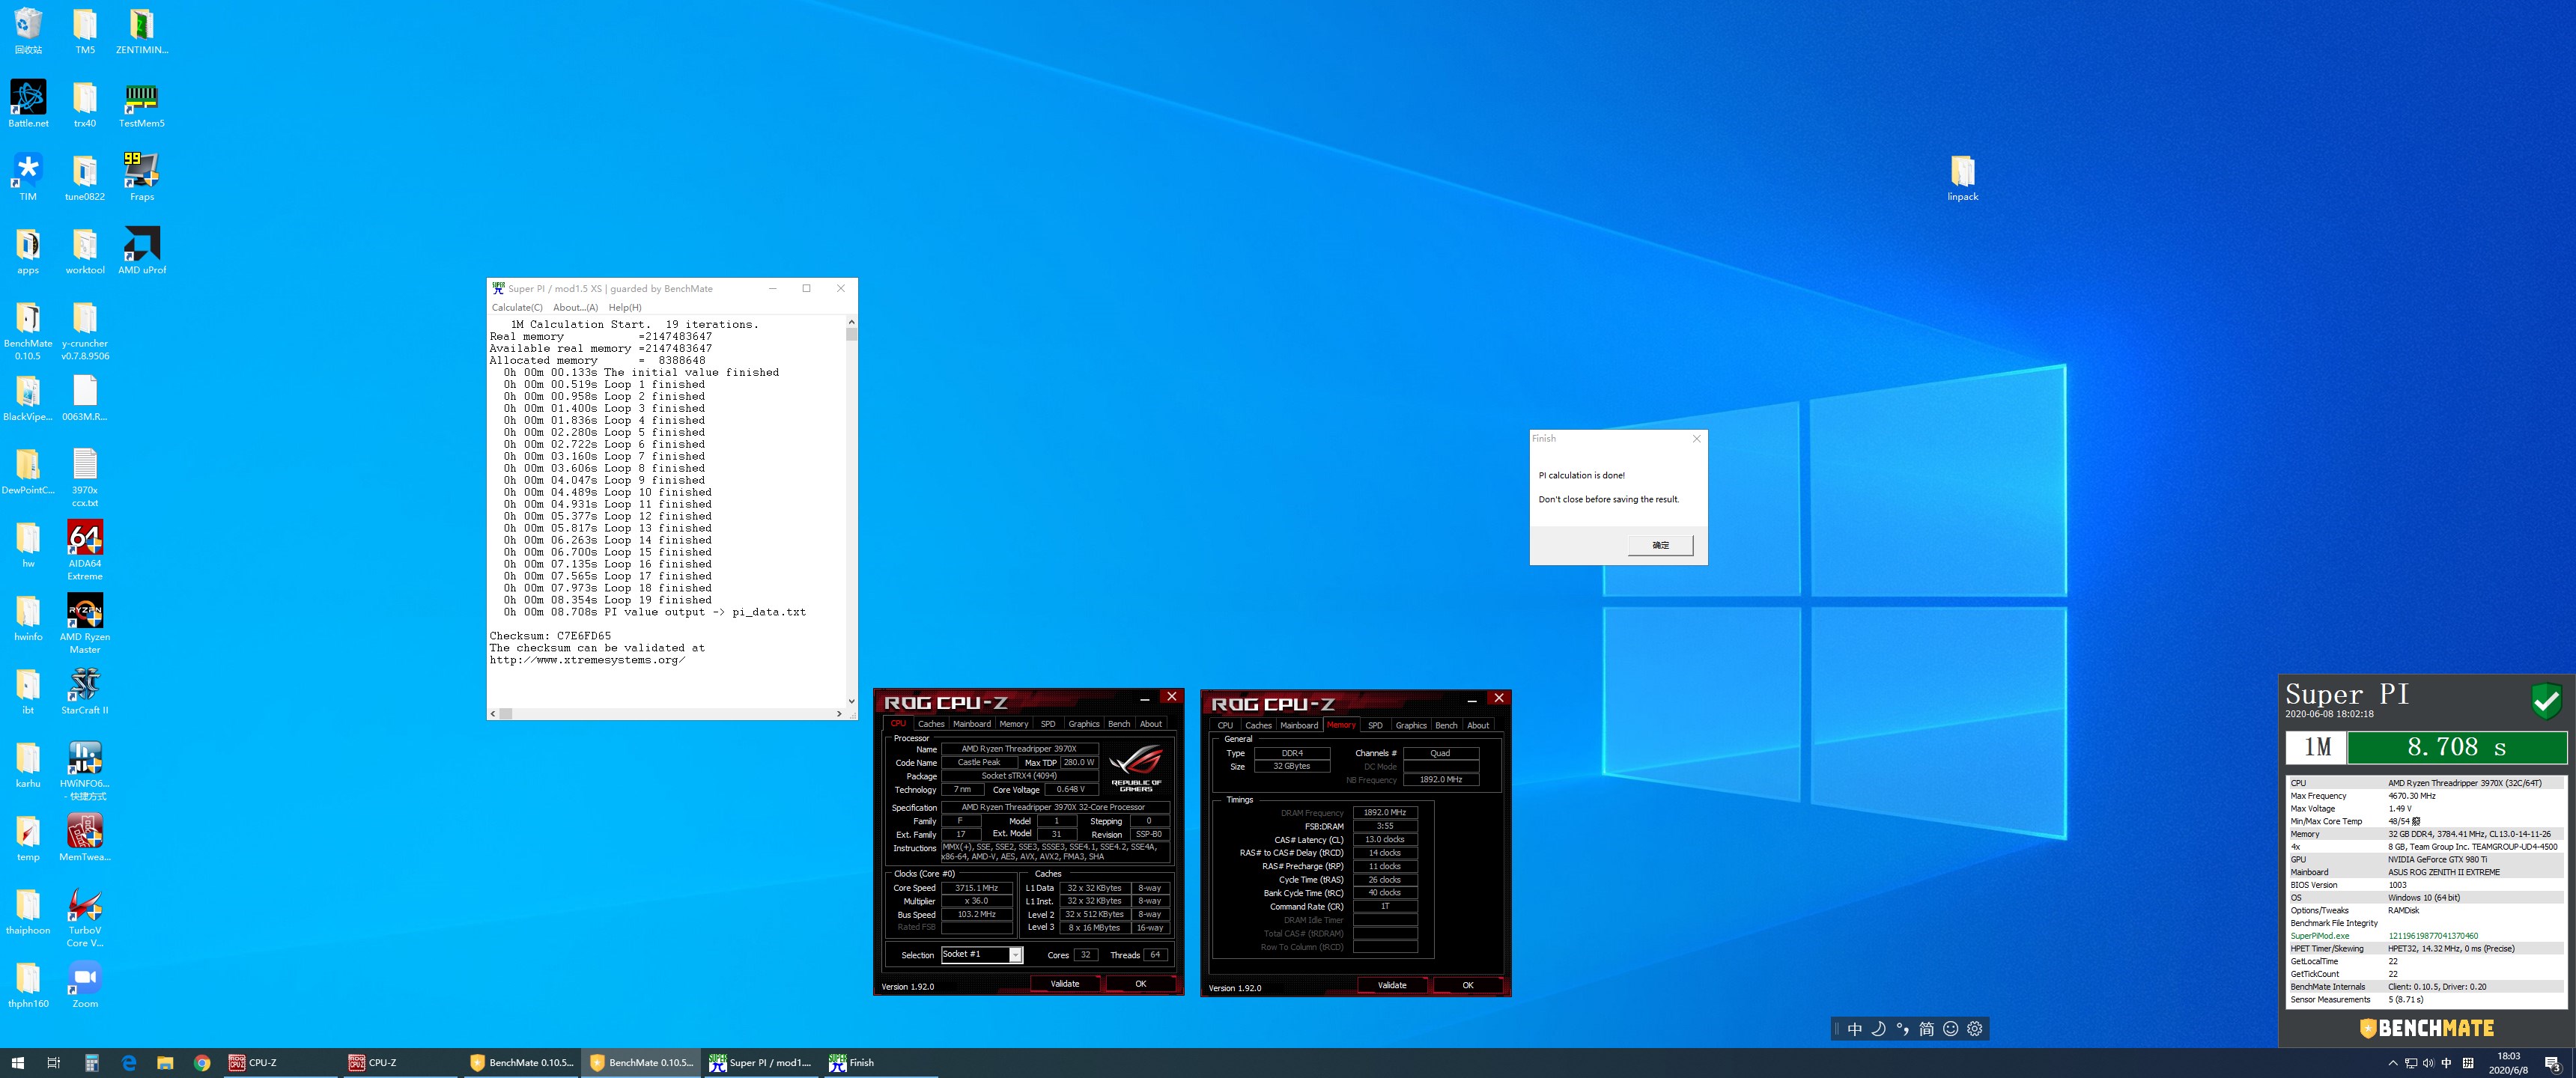Open the Help(H) menu in Super PI
This screenshot has width=2576, height=1078.
click(x=625, y=307)
